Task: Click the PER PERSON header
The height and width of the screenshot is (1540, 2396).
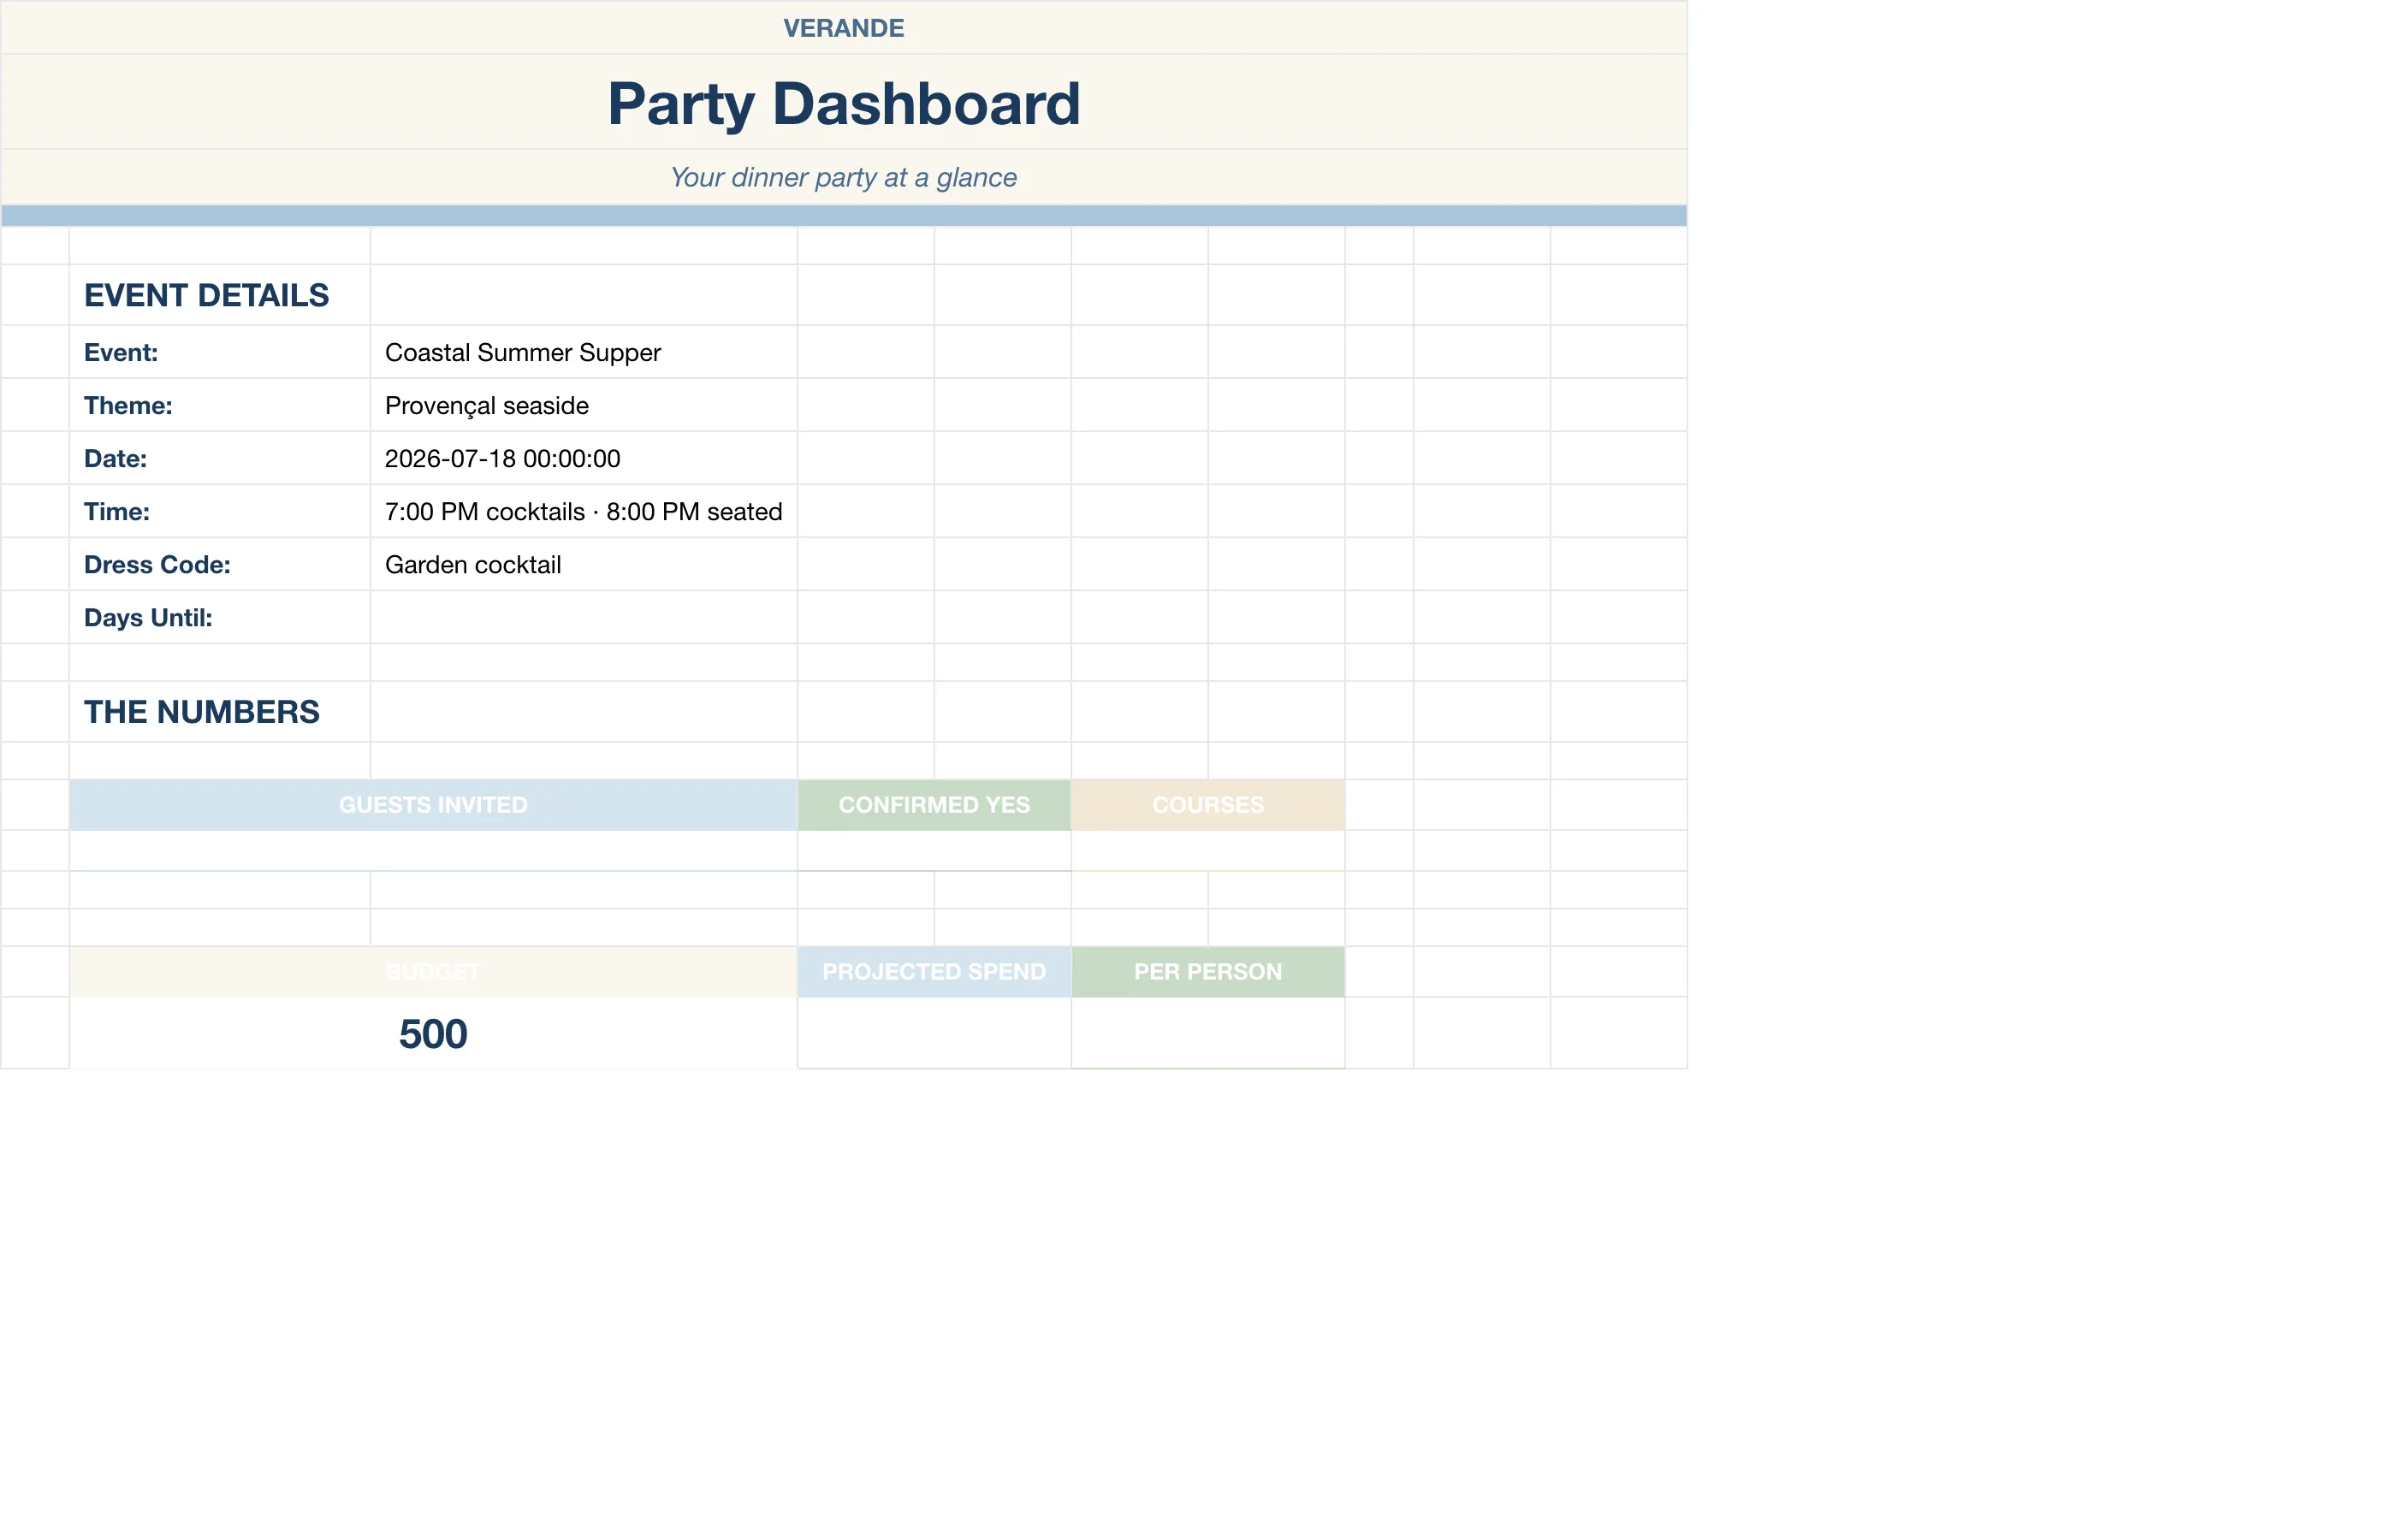Action: 1208,971
